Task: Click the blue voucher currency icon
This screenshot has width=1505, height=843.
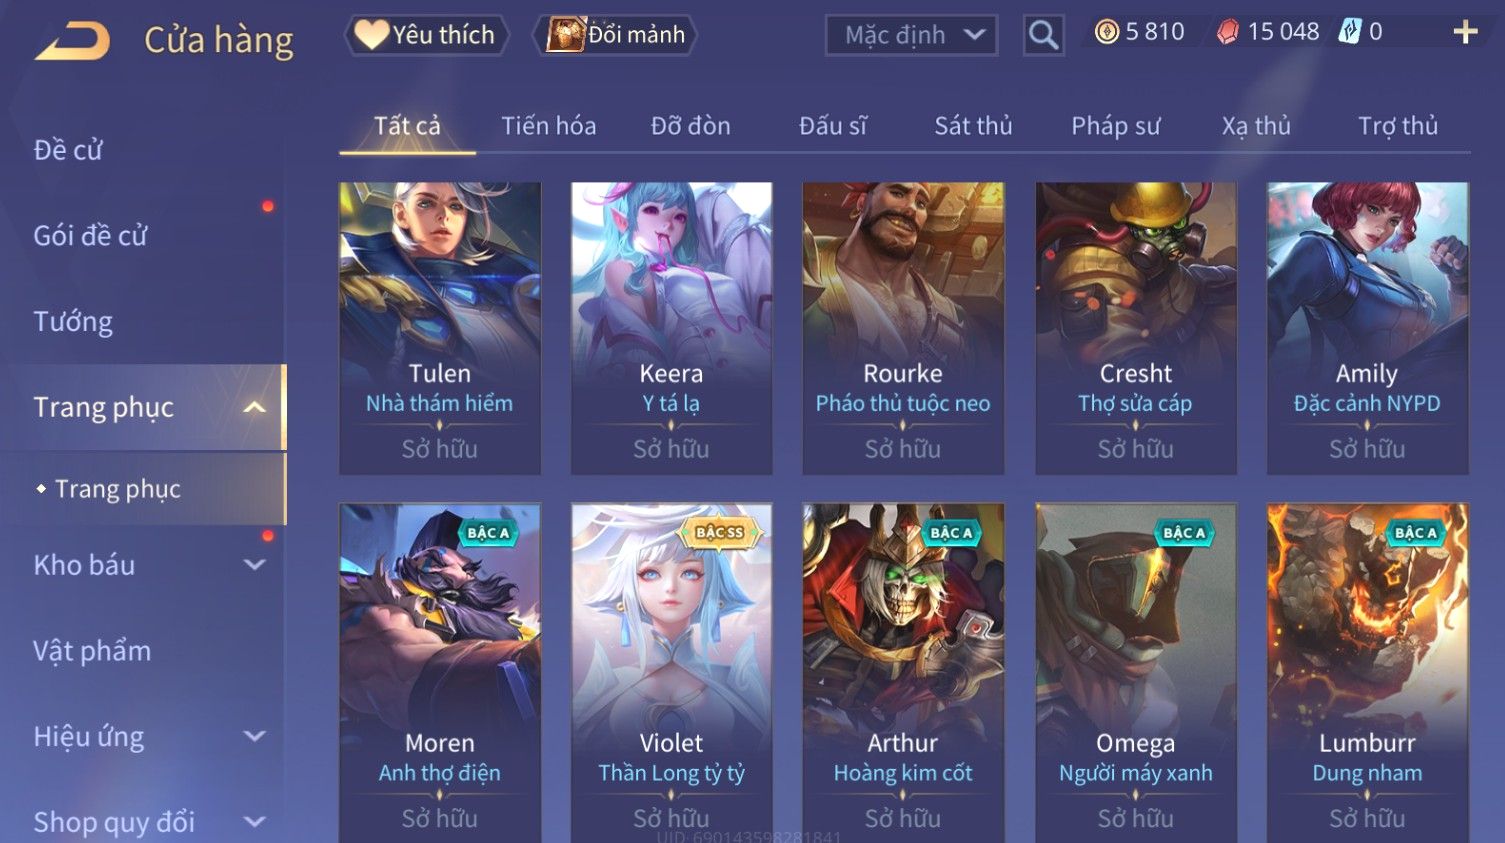Action: pos(1350,32)
